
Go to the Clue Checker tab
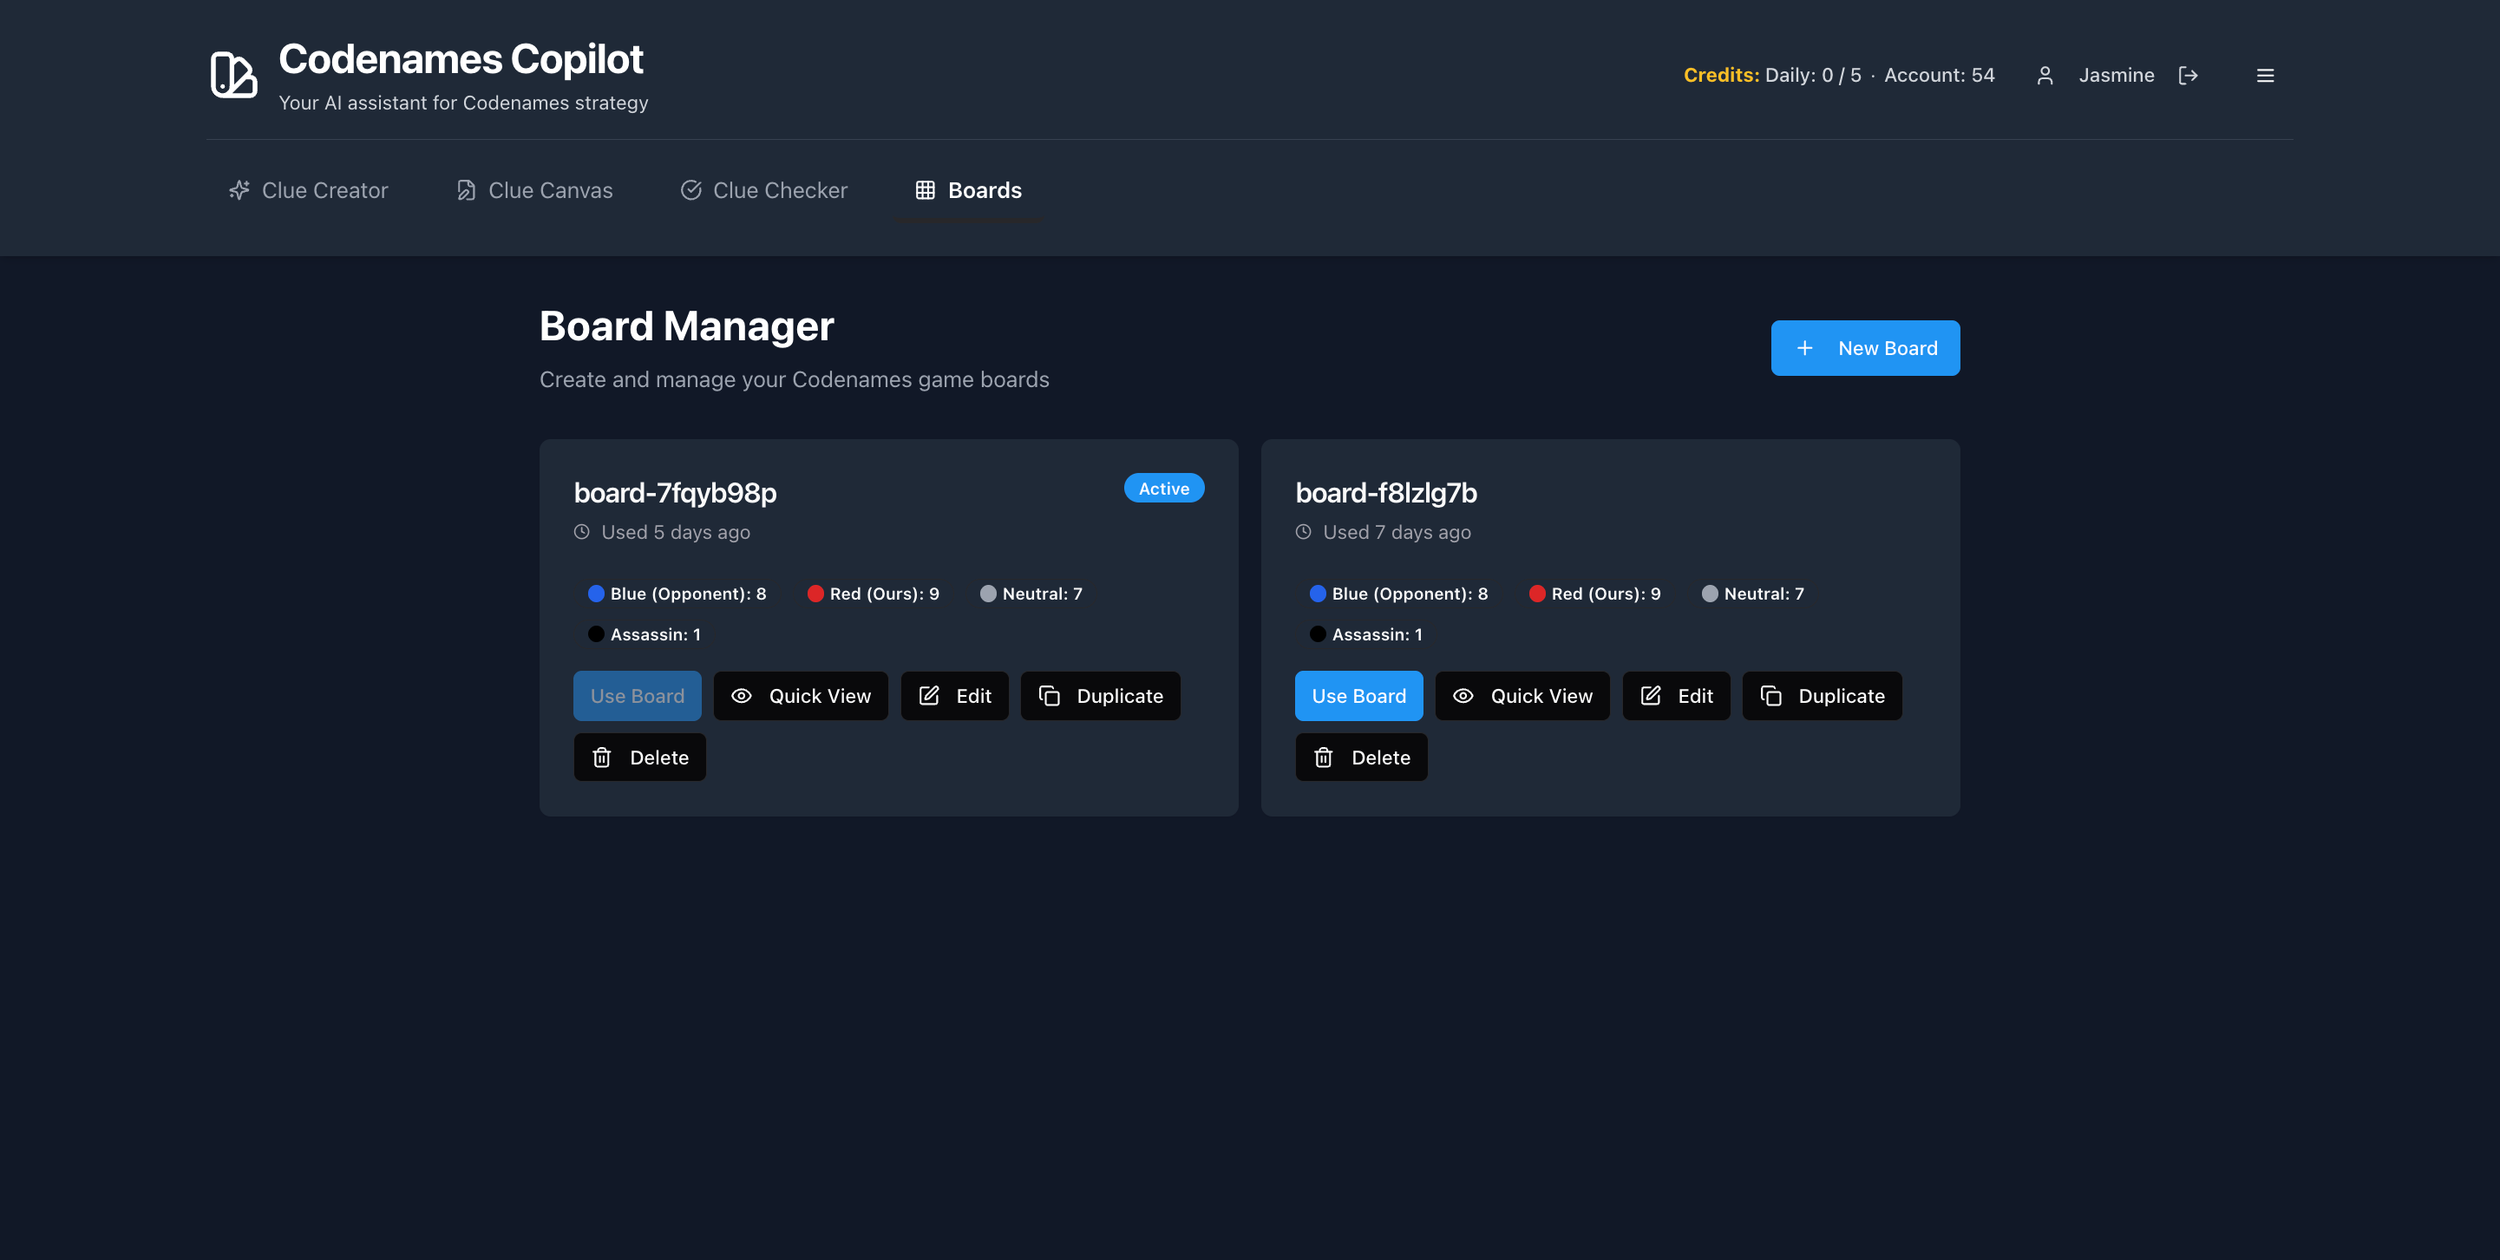pyautogui.click(x=764, y=190)
